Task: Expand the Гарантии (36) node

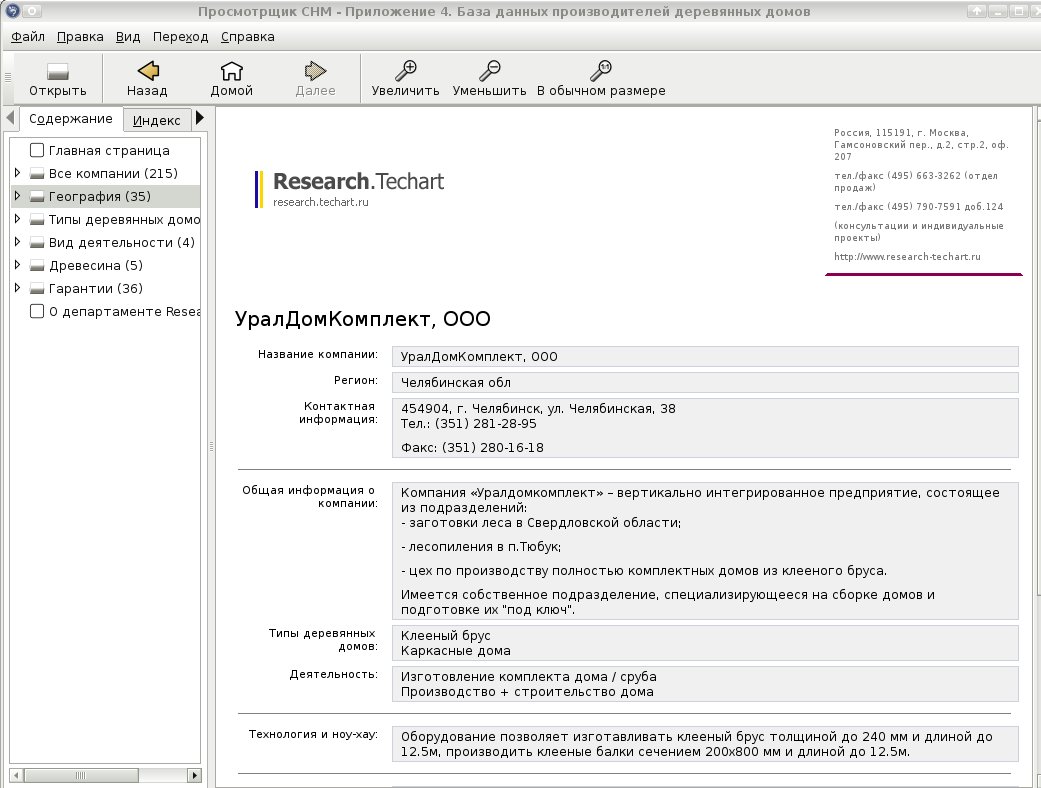Action: (x=17, y=287)
